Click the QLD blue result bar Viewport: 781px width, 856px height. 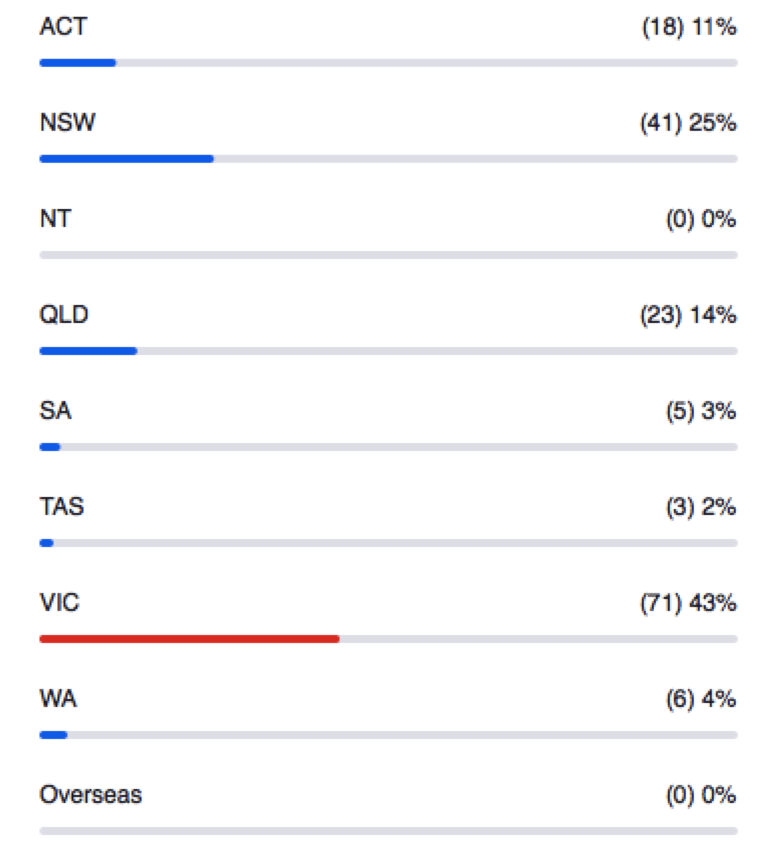click(x=88, y=351)
